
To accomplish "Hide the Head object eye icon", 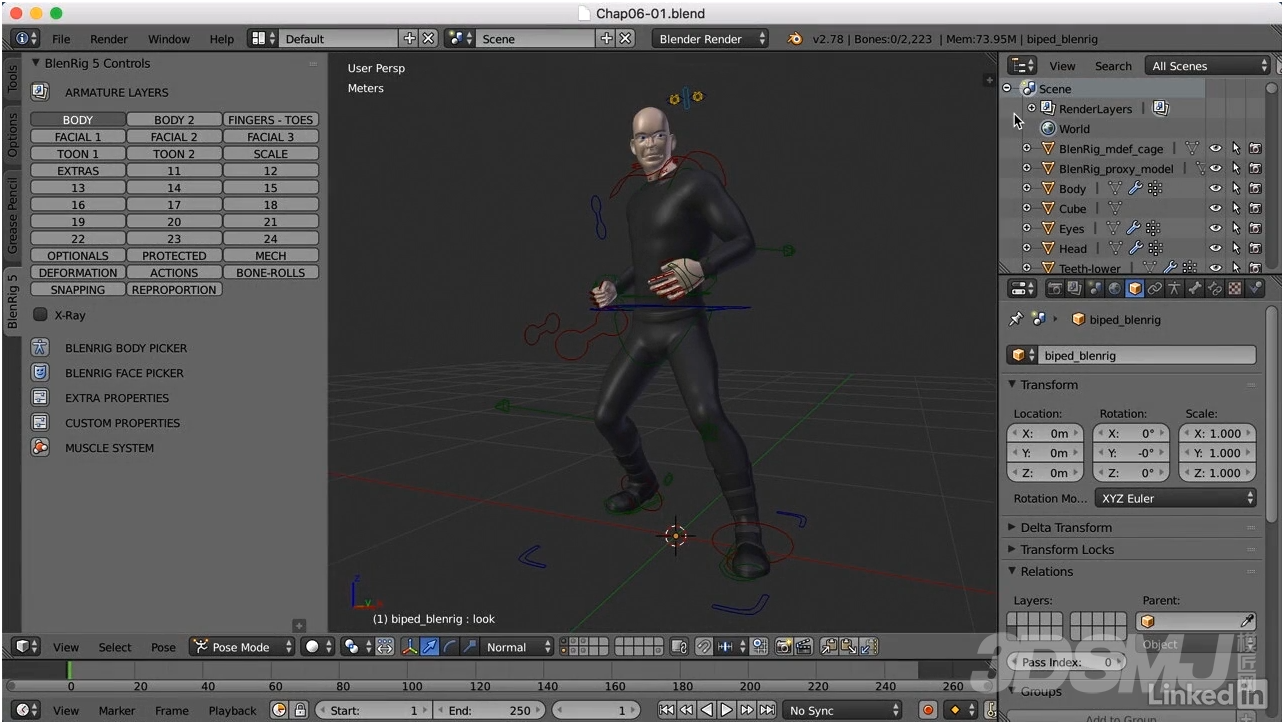I will coord(1216,248).
